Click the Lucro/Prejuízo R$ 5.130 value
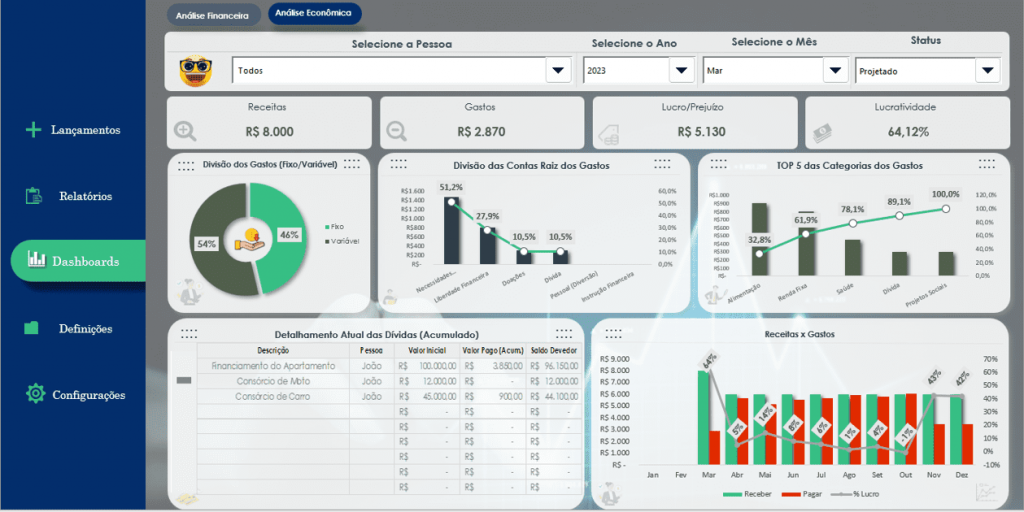1024x512 pixels. tap(701, 131)
